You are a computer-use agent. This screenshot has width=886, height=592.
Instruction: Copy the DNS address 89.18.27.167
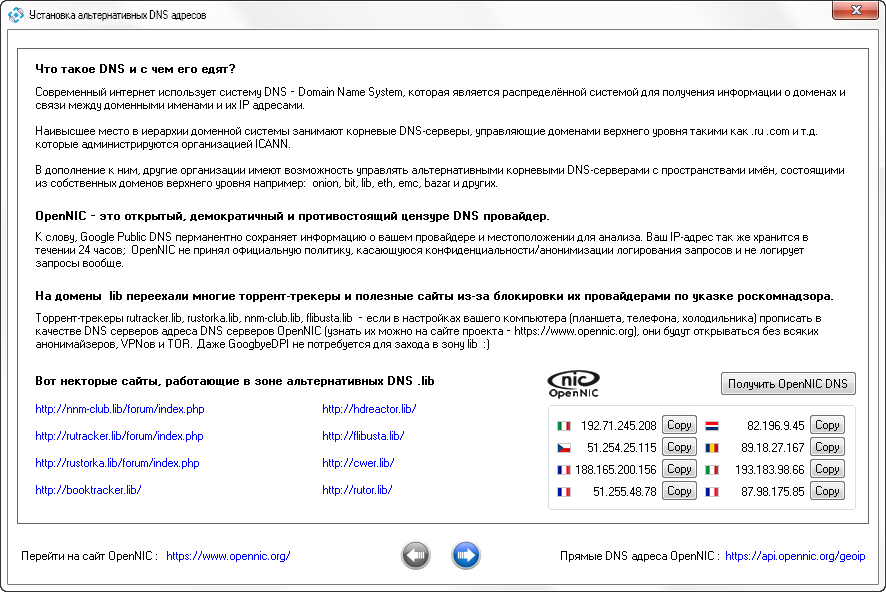tap(827, 447)
